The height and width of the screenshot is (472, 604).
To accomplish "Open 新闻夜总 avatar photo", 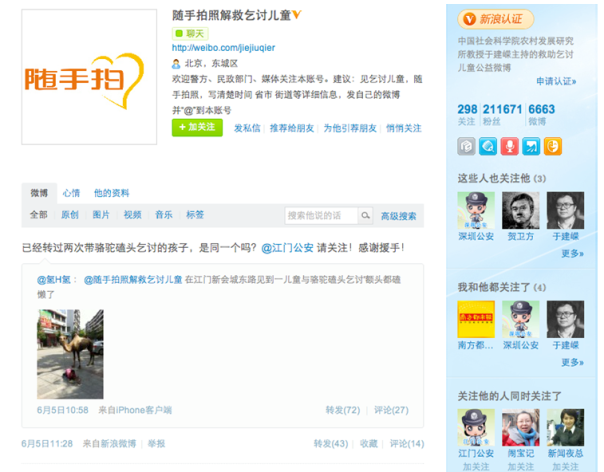I will pyautogui.click(x=565, y=428).
